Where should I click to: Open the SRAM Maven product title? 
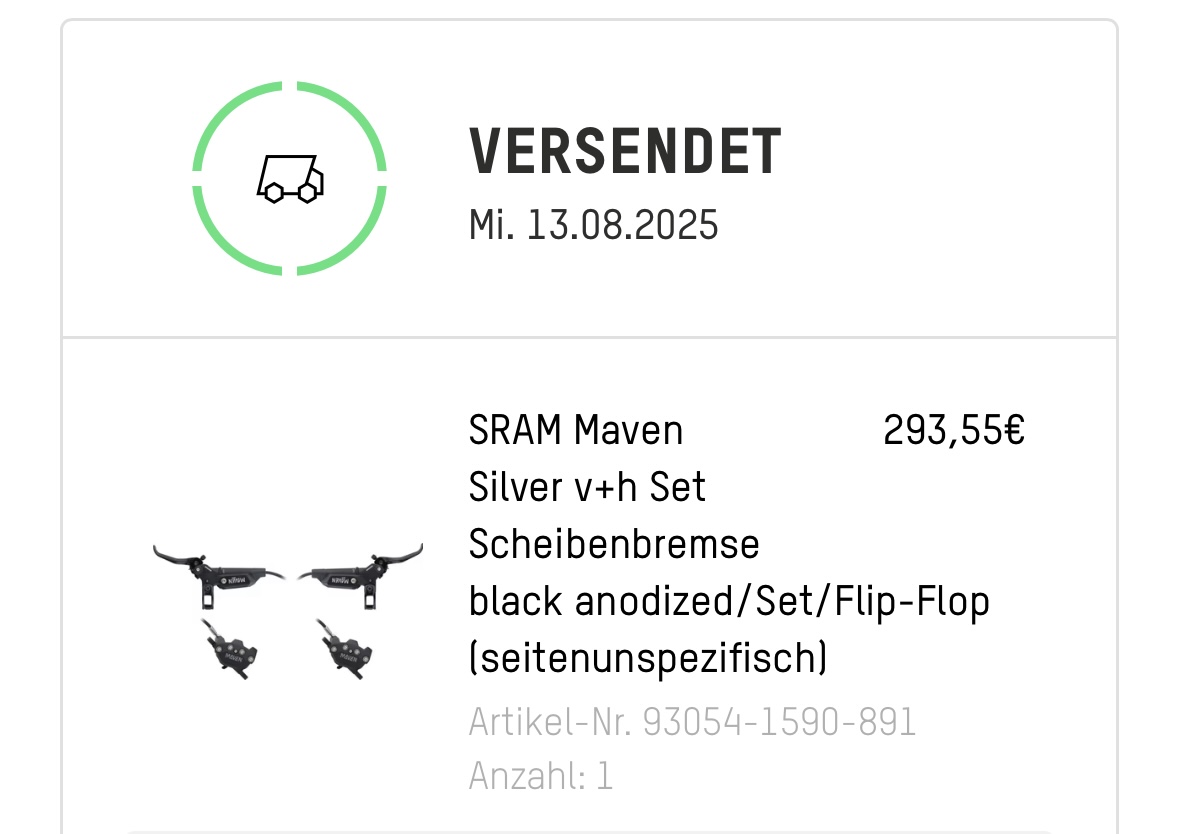(575, 431)
